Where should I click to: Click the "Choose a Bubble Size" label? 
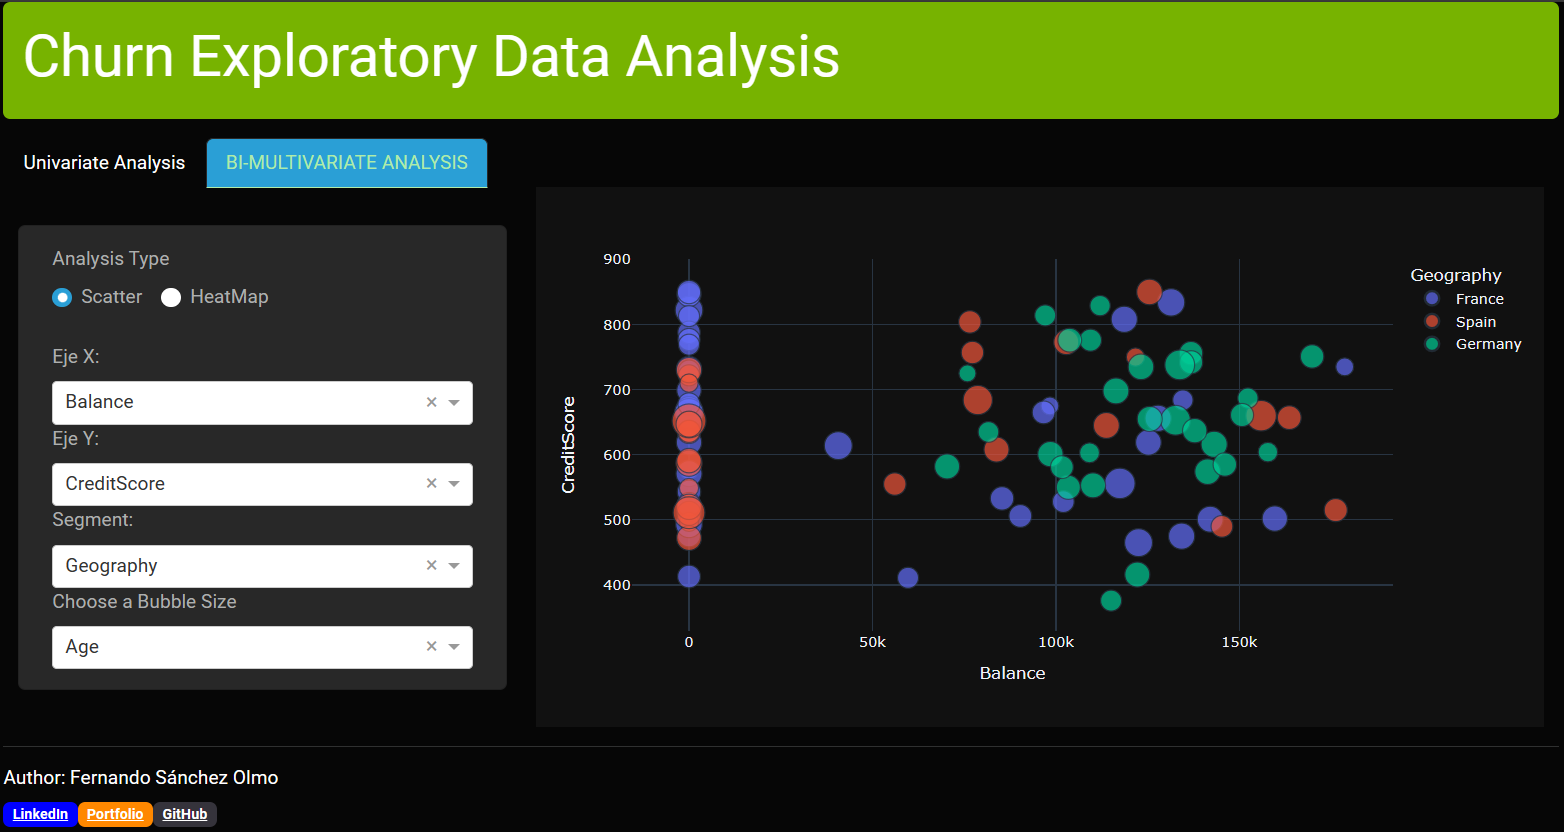point(145,602)
